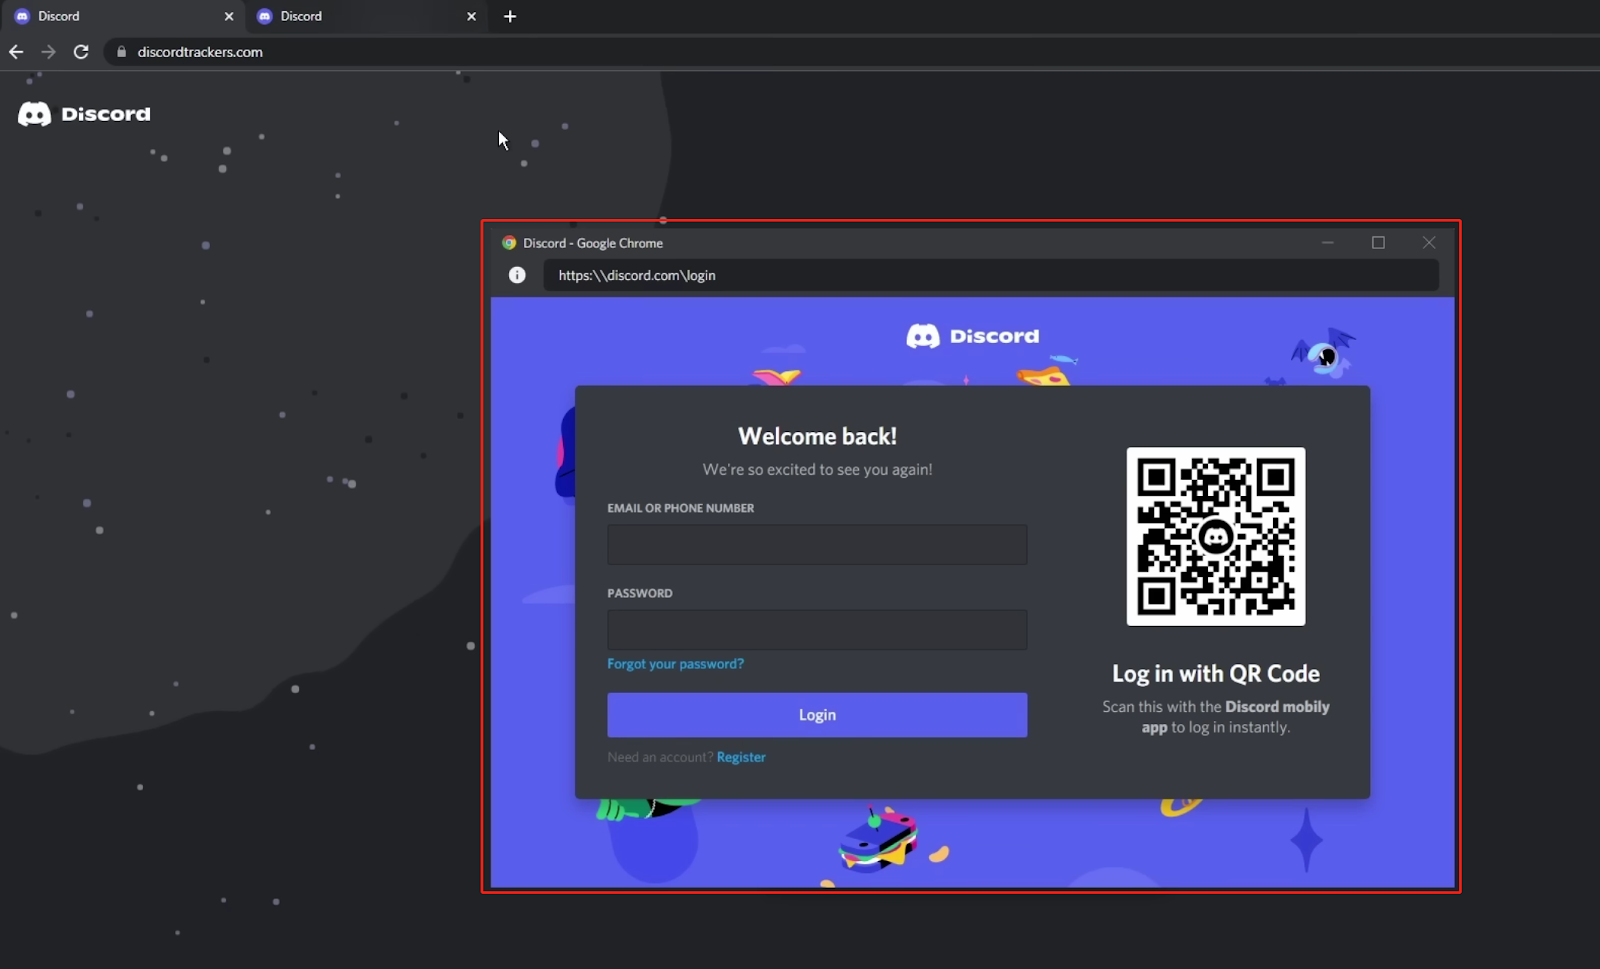The width and height of the screenshot is (1600, 969).
Task: Click the Discord logo above login form
Action: [x=973, y=336]
